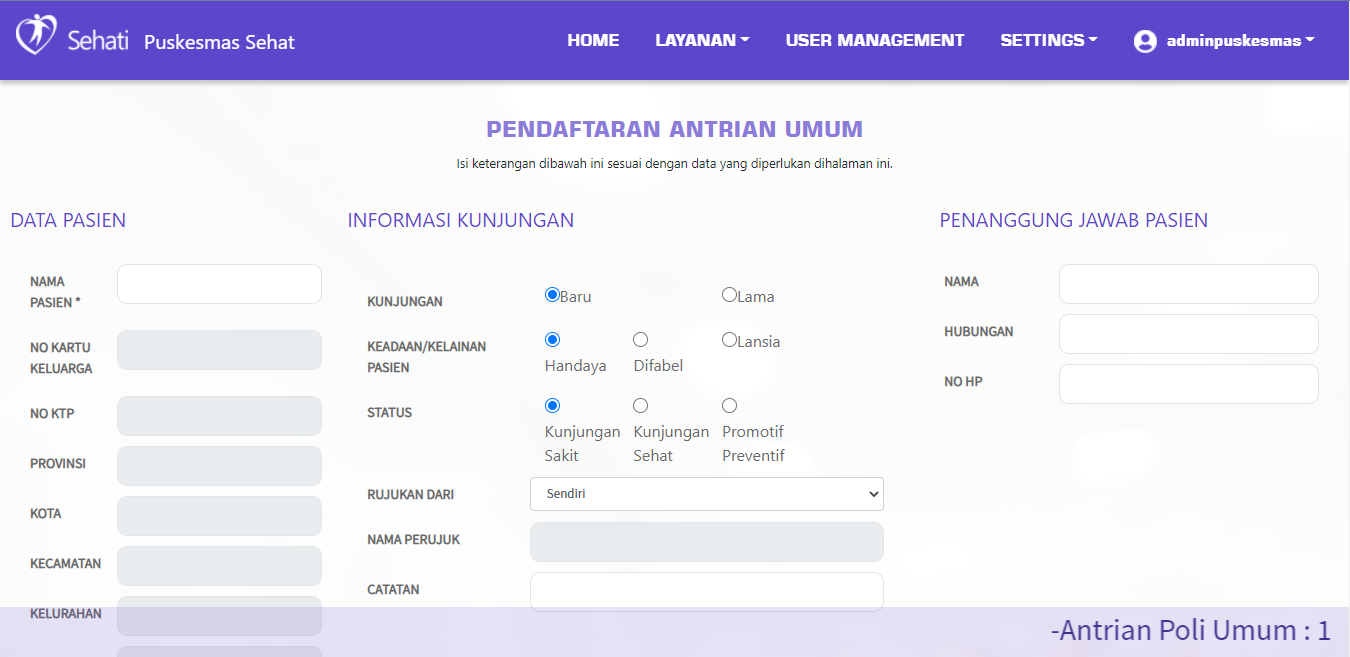Select the Baru kunjungan radio button

point(552,295)
